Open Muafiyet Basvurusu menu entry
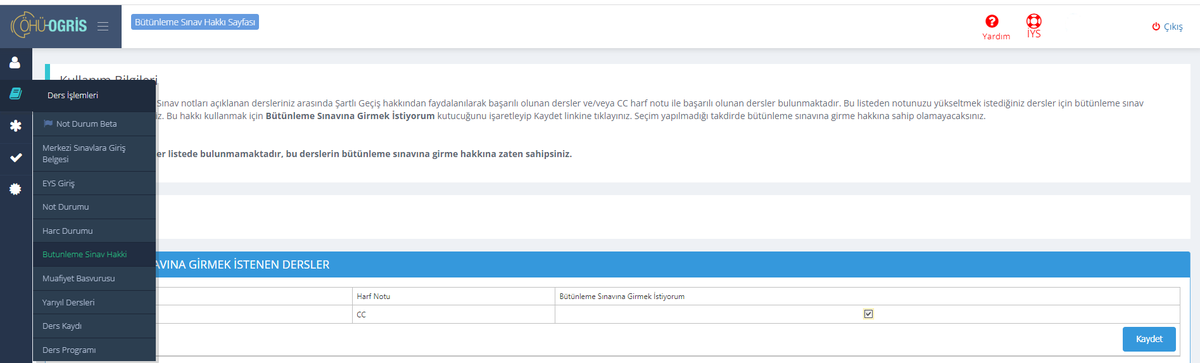The width and height of the screenshot is (1200, 363). tap(94, 278)
